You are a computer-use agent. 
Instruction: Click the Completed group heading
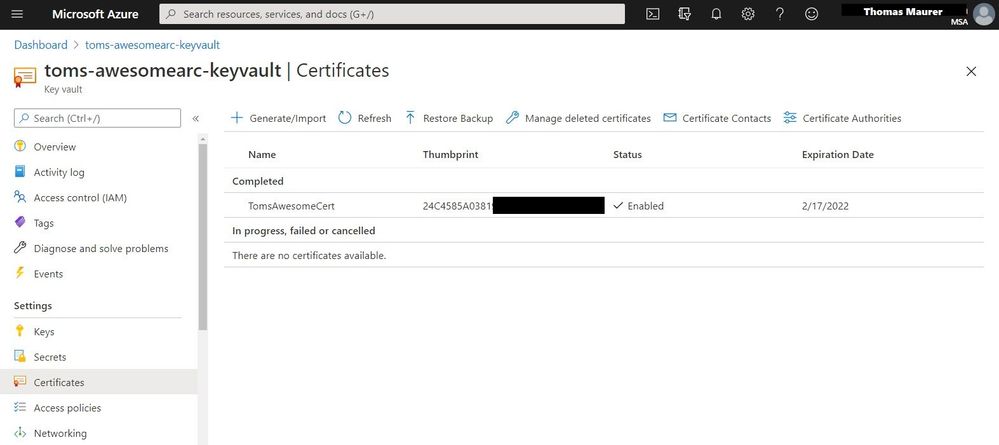coord(258,181)
